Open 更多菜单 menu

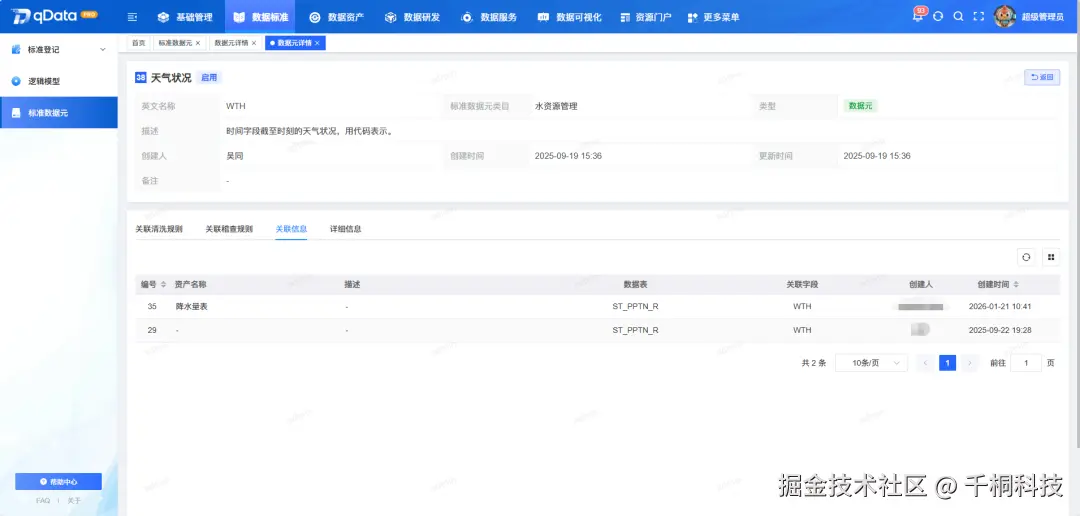point(713,17)
